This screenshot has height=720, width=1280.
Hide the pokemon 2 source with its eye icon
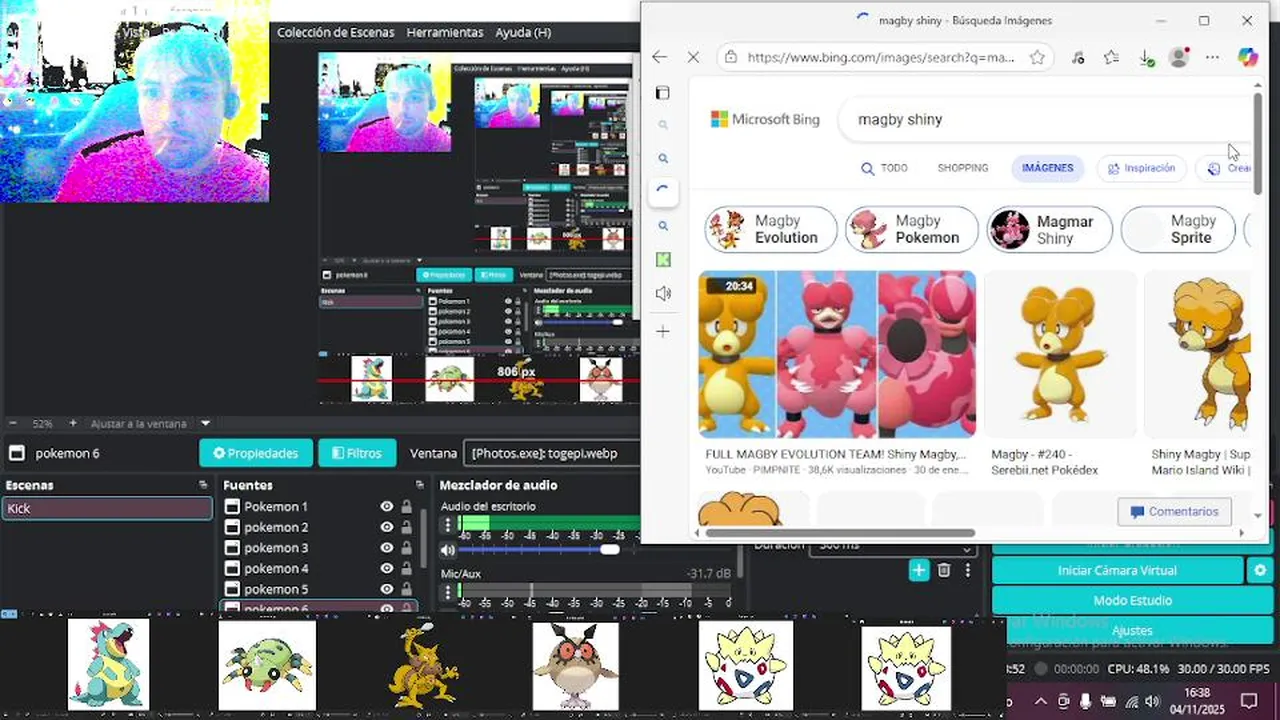(387, 527)
